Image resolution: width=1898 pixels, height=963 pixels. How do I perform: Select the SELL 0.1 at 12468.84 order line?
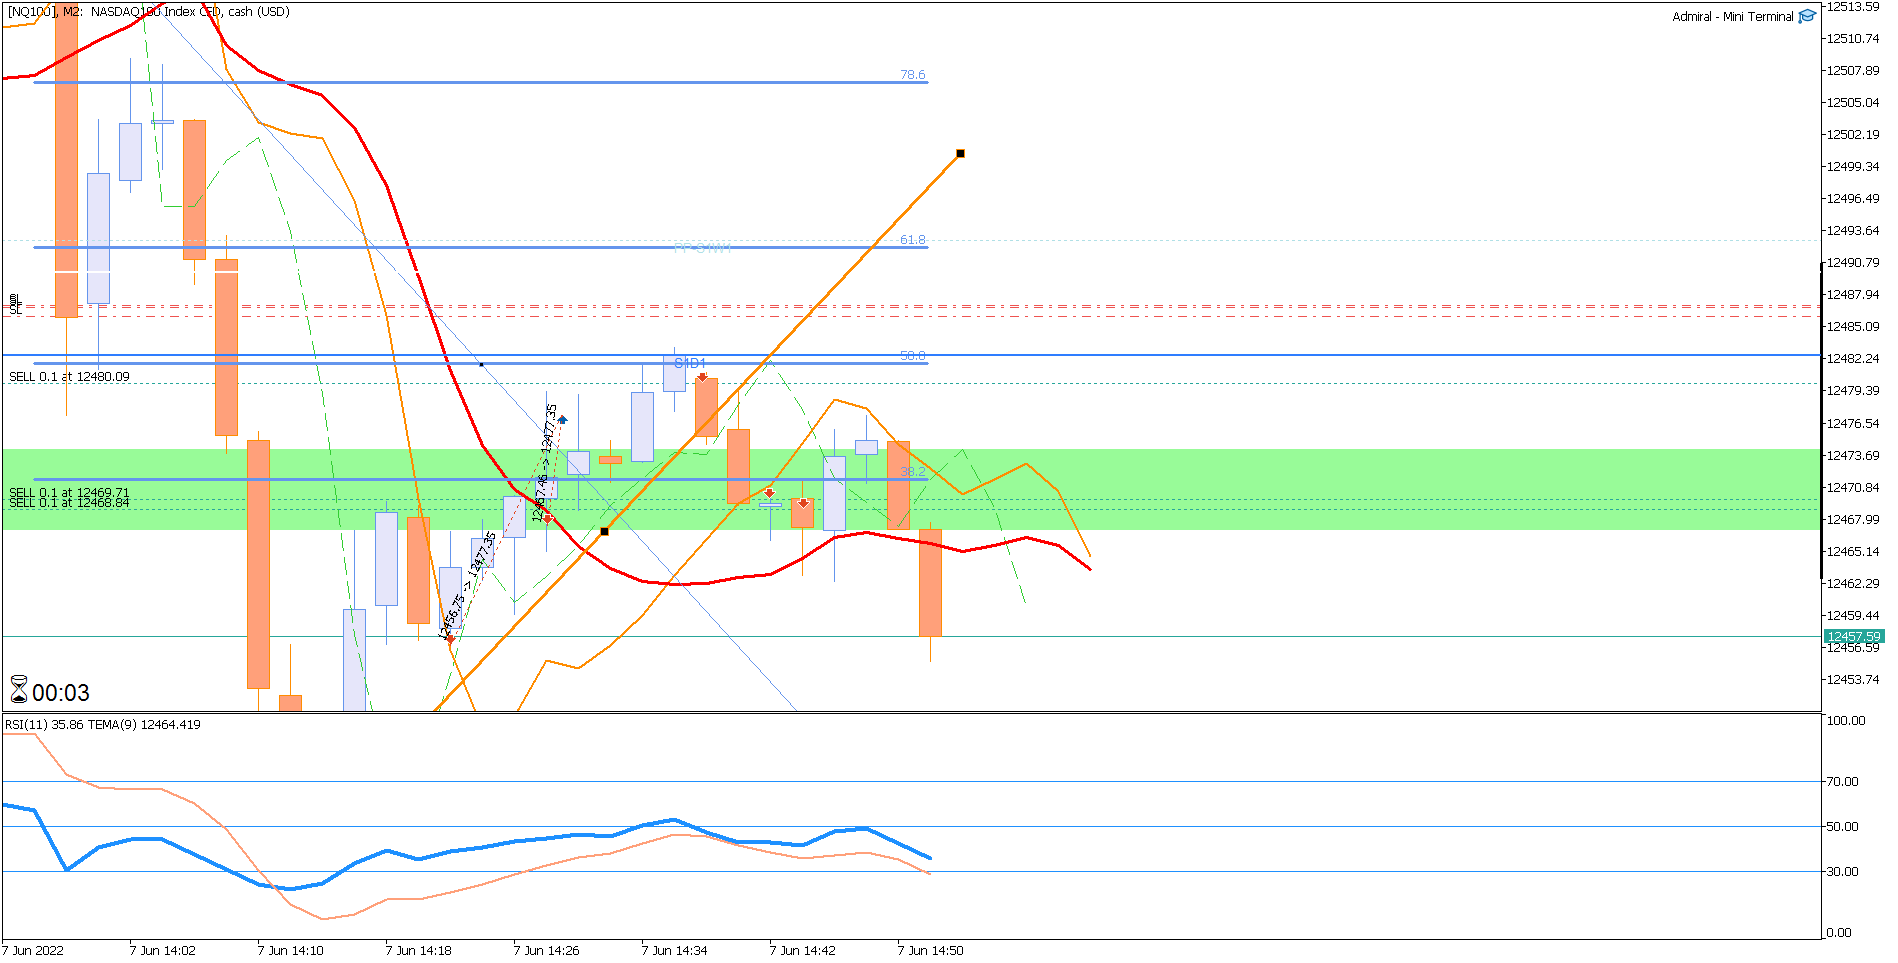pos(69,503)
